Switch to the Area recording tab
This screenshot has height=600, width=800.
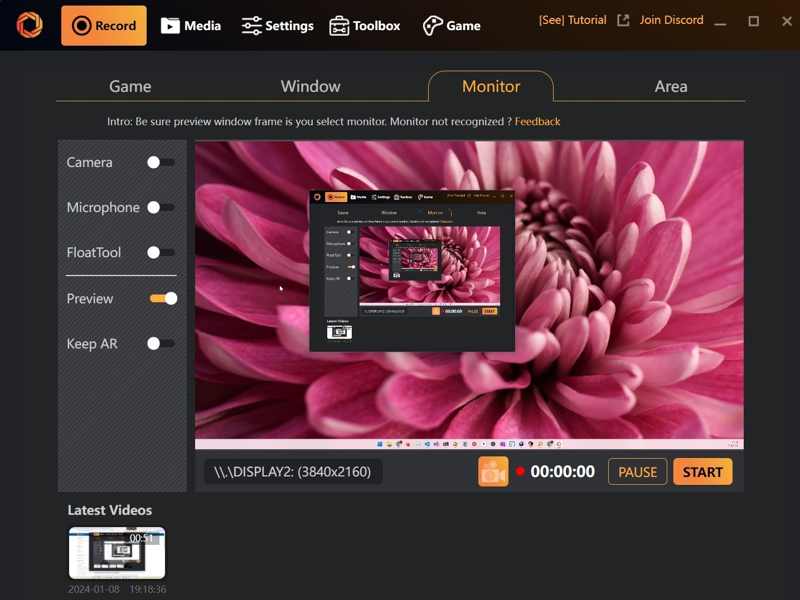click(x=671, y=86)
